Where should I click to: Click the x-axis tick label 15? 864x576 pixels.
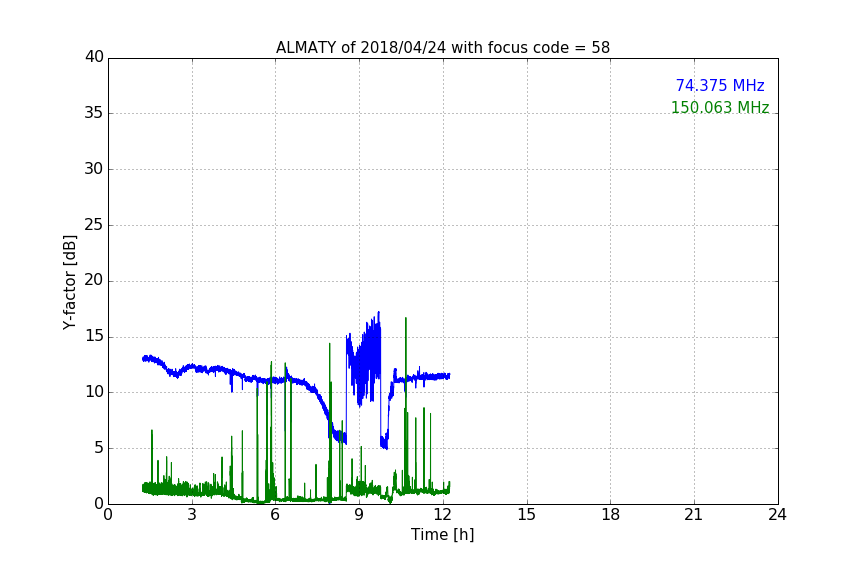point(527,515)
